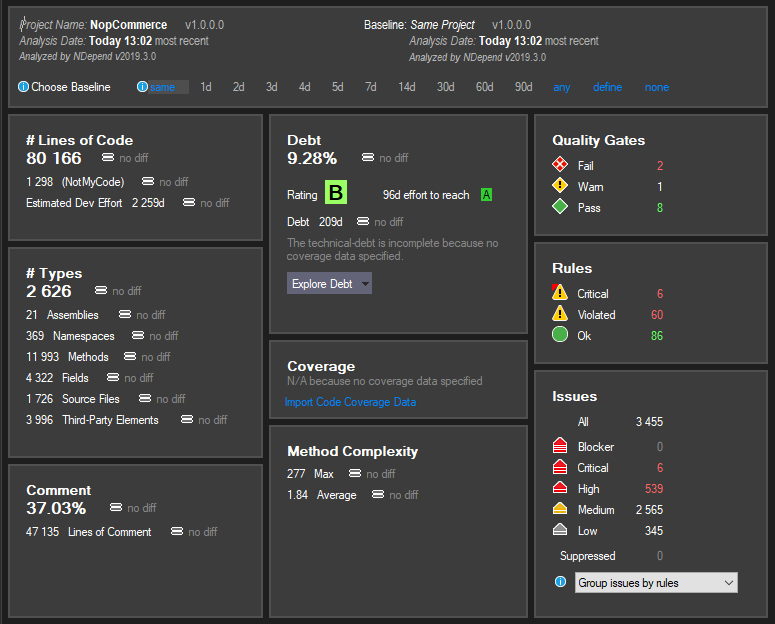Viewport: 775px width, 624px height.
Task: Click the 3 996 Third-Party Elements entry
Action: pos(92,420)
